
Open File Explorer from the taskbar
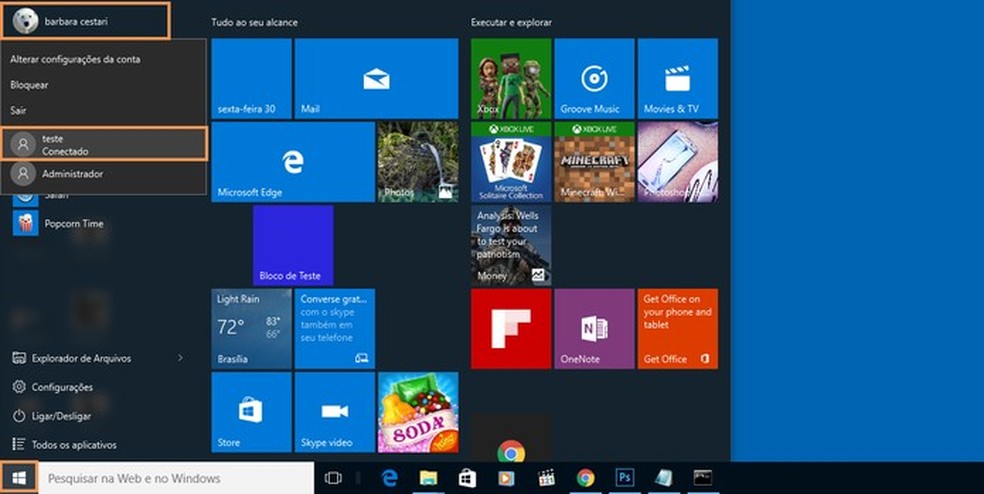pyautogui.click(x=429, y=478)
